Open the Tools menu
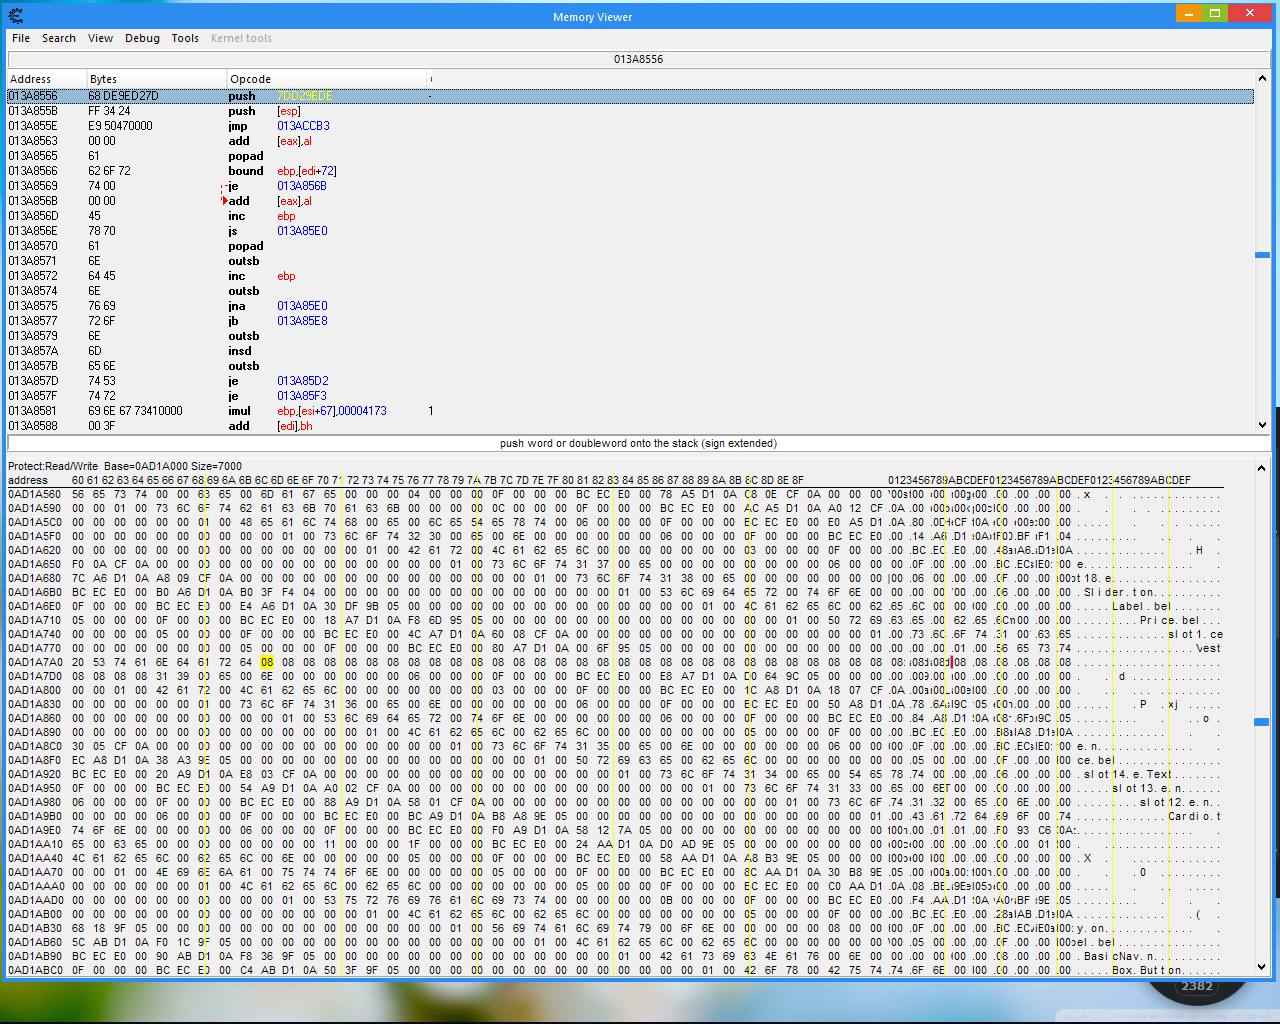This screenshot has width=1280, height=1024. 185,38
